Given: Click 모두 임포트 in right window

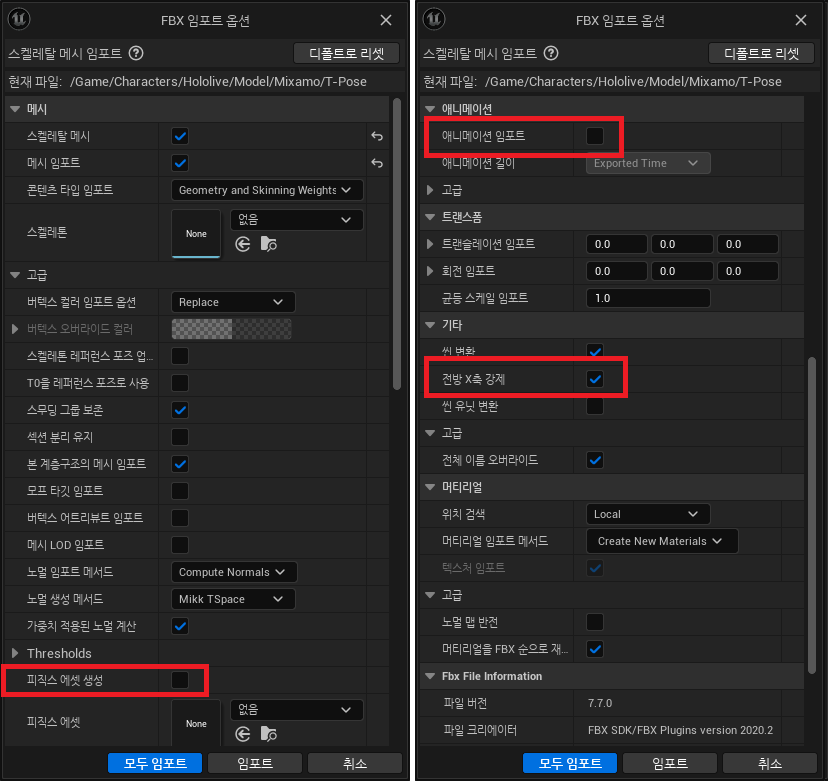Looking at the screenshot, I should tap(570, 763).
